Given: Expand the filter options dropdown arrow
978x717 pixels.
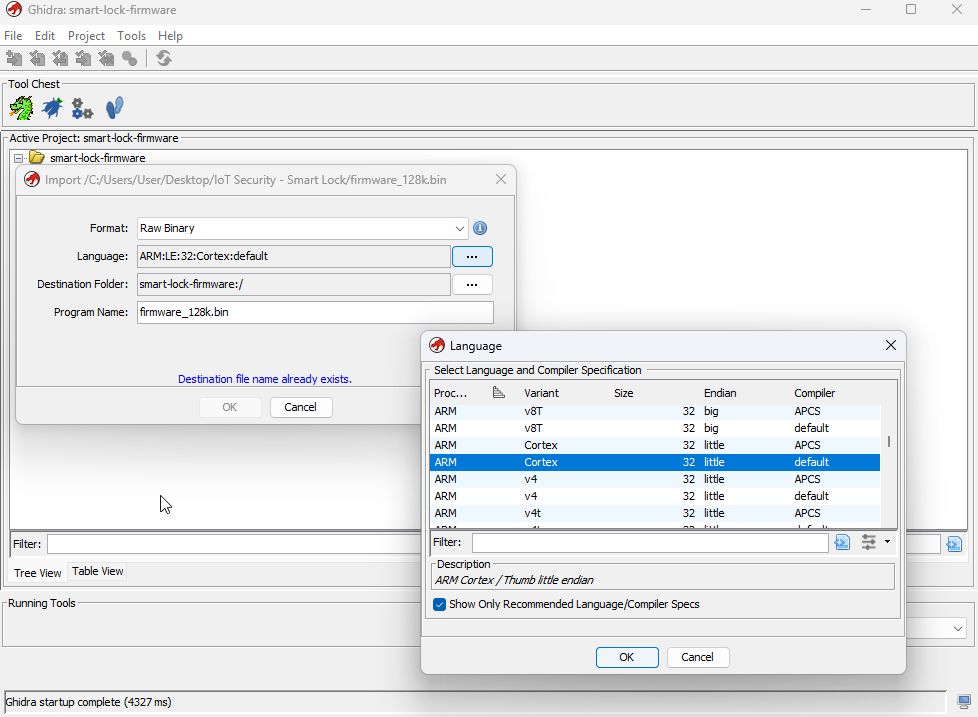Looking at the screenshot, I should point(887,542).
